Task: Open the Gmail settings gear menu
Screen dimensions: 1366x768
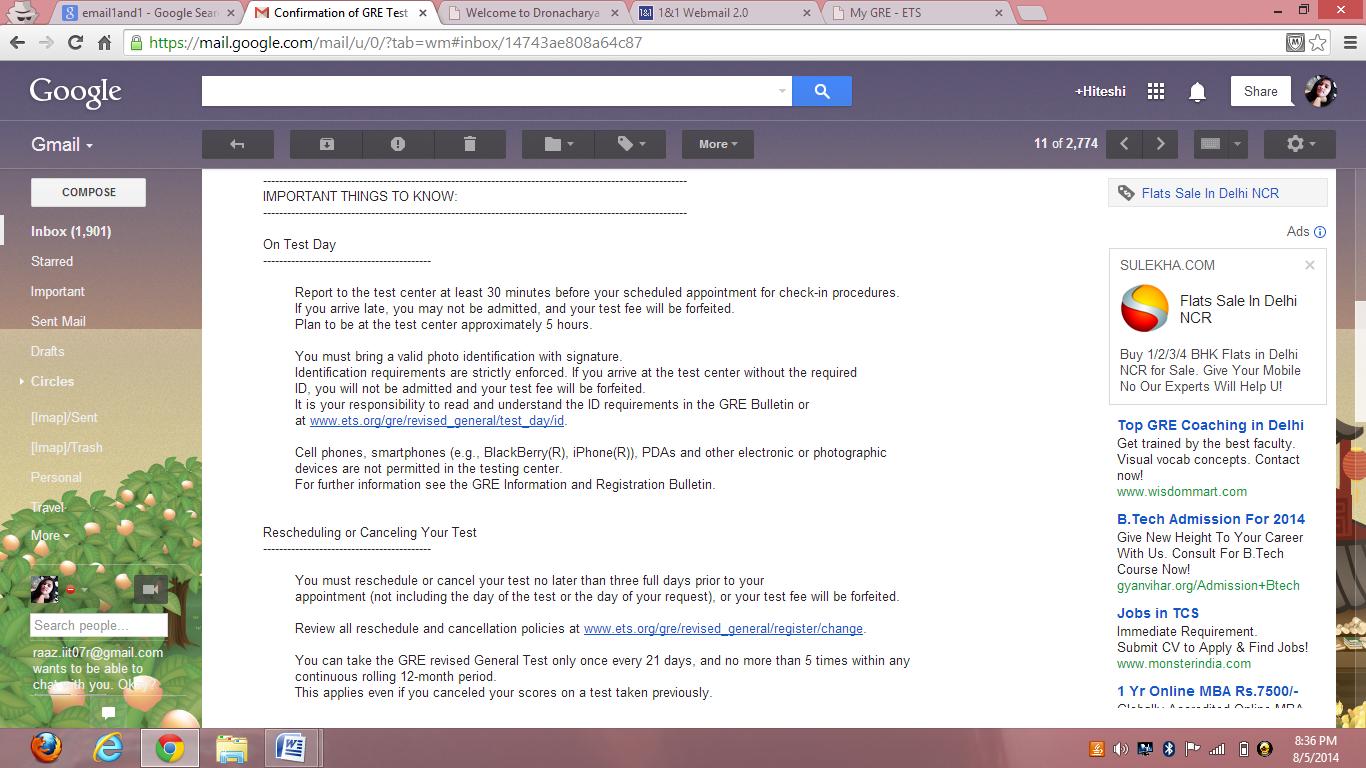Action: coord(1300,144)
